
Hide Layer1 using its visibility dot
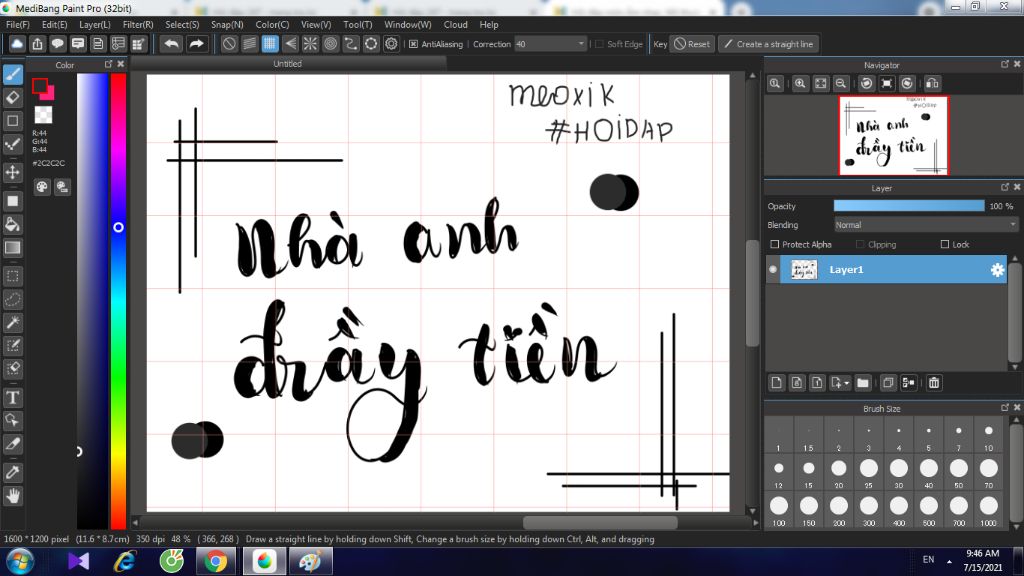773,270
